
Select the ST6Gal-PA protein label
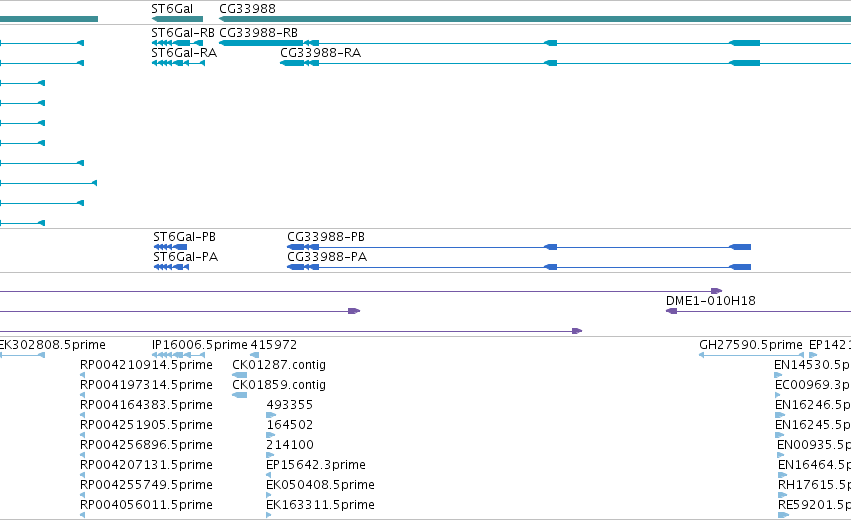point(186,257)
